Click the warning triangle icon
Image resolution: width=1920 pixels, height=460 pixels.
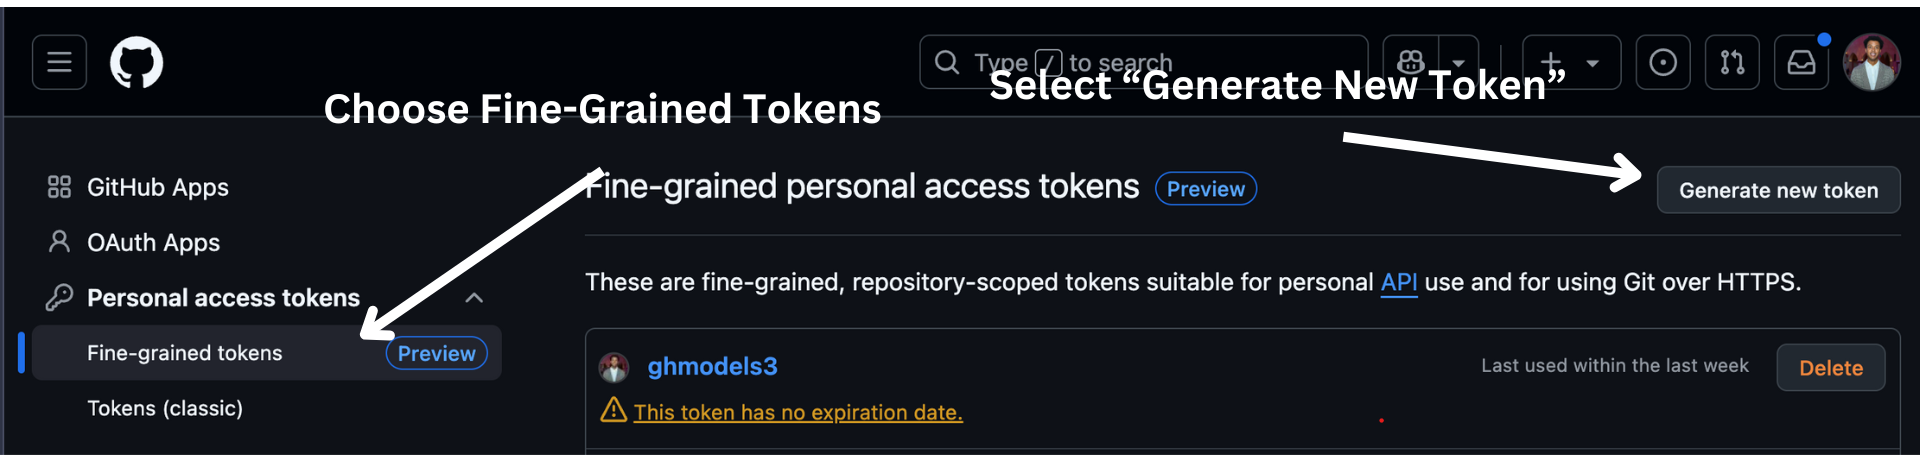[613, 410]
